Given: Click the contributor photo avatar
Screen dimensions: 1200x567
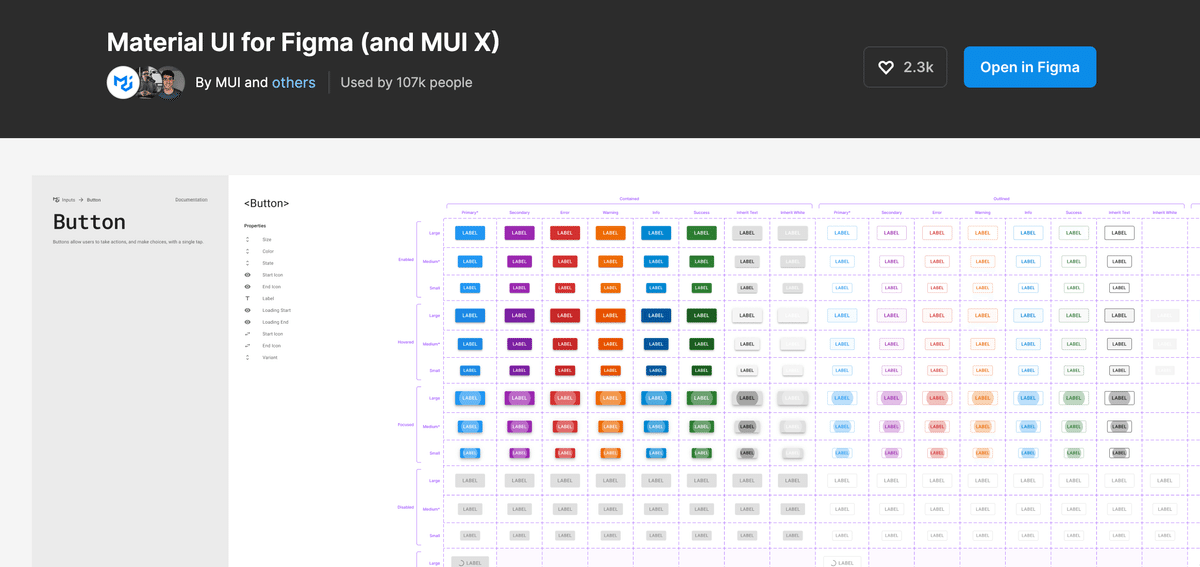Looking at the screenshot, I should pyautogui.click(x=168, y=82).
